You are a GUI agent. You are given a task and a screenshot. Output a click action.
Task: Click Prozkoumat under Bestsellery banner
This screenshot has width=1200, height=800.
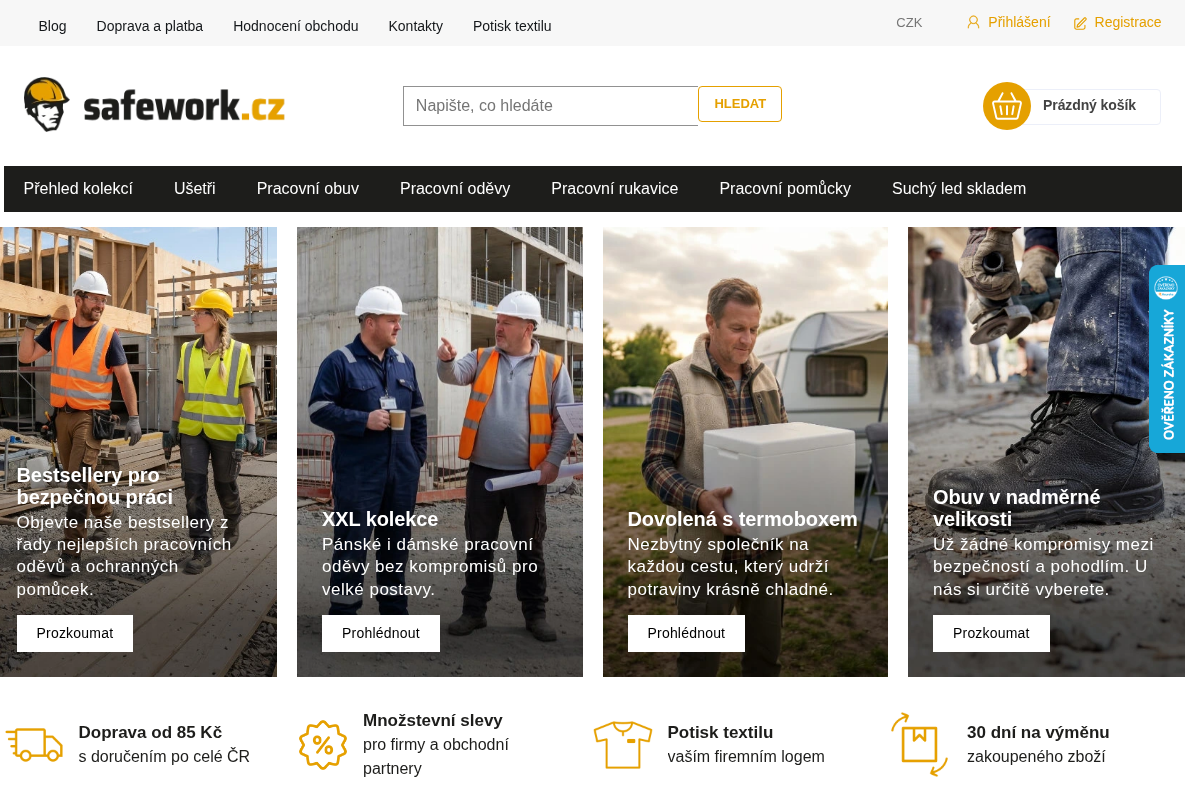pos(75,633)
